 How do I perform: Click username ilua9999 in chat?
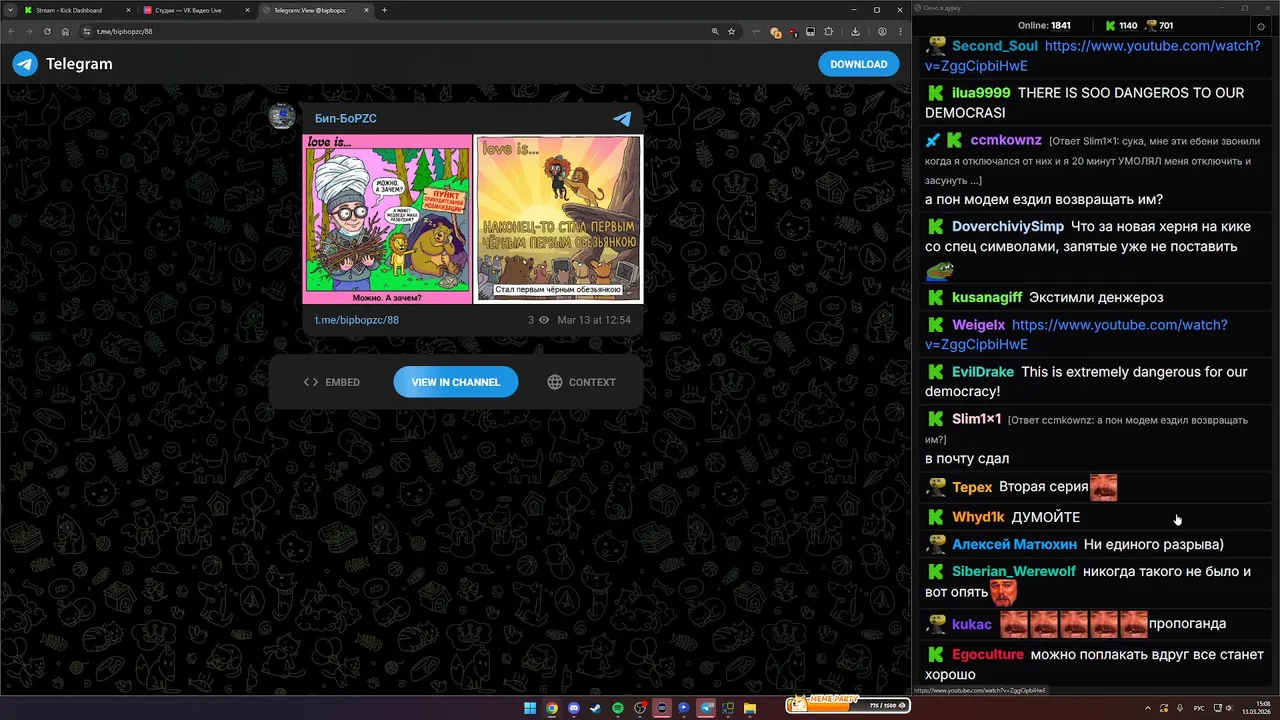click(981, 93)
